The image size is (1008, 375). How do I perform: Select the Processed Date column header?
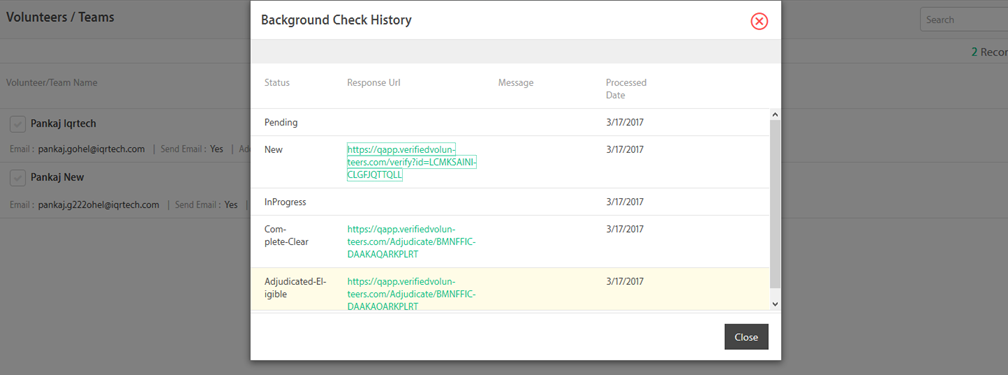click(626, 89)
